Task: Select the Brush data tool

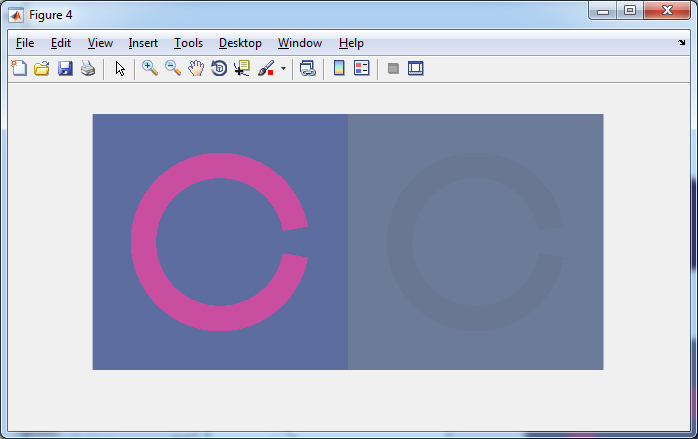Action: click(x=266, y=68)
